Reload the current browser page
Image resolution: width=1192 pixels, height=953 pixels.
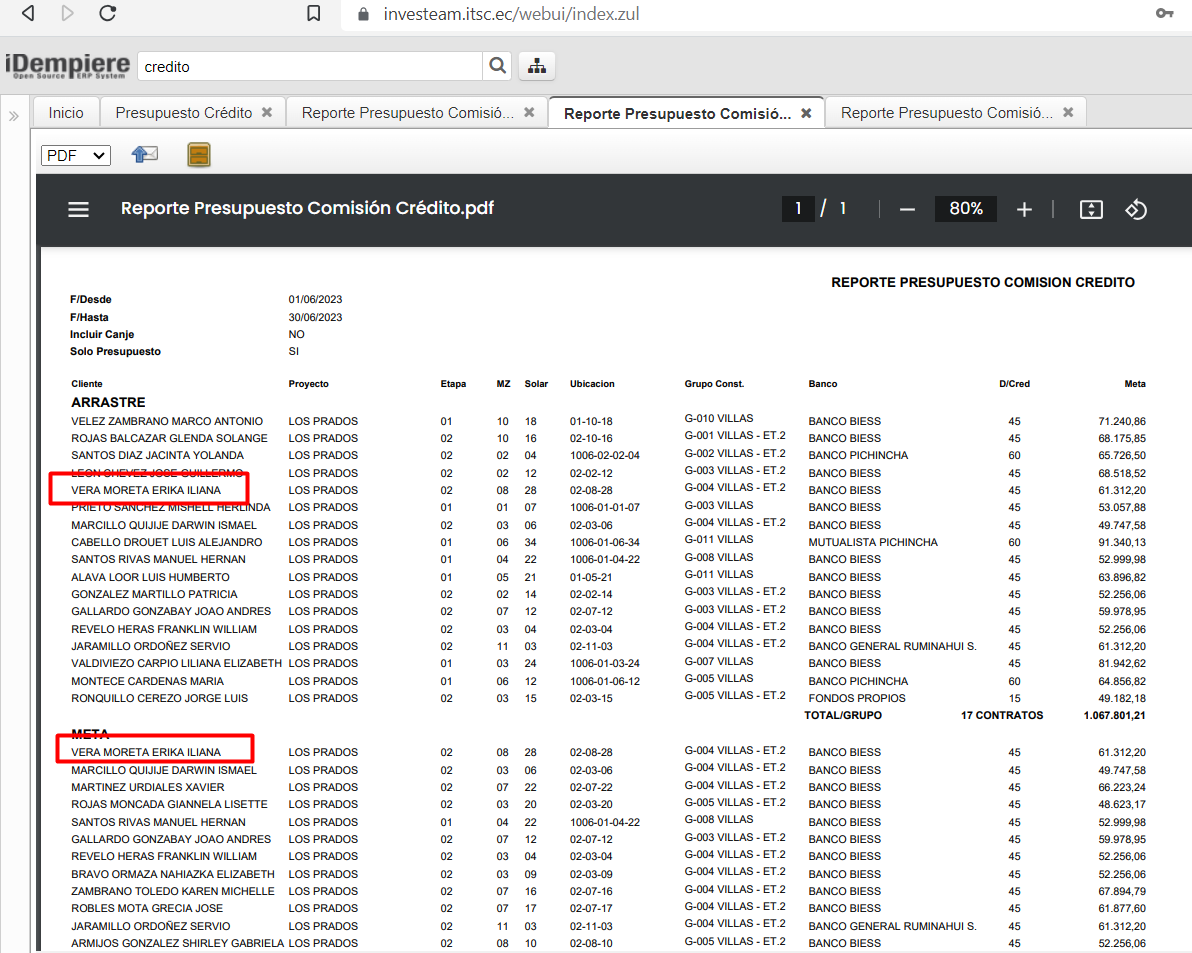point(107,13)
